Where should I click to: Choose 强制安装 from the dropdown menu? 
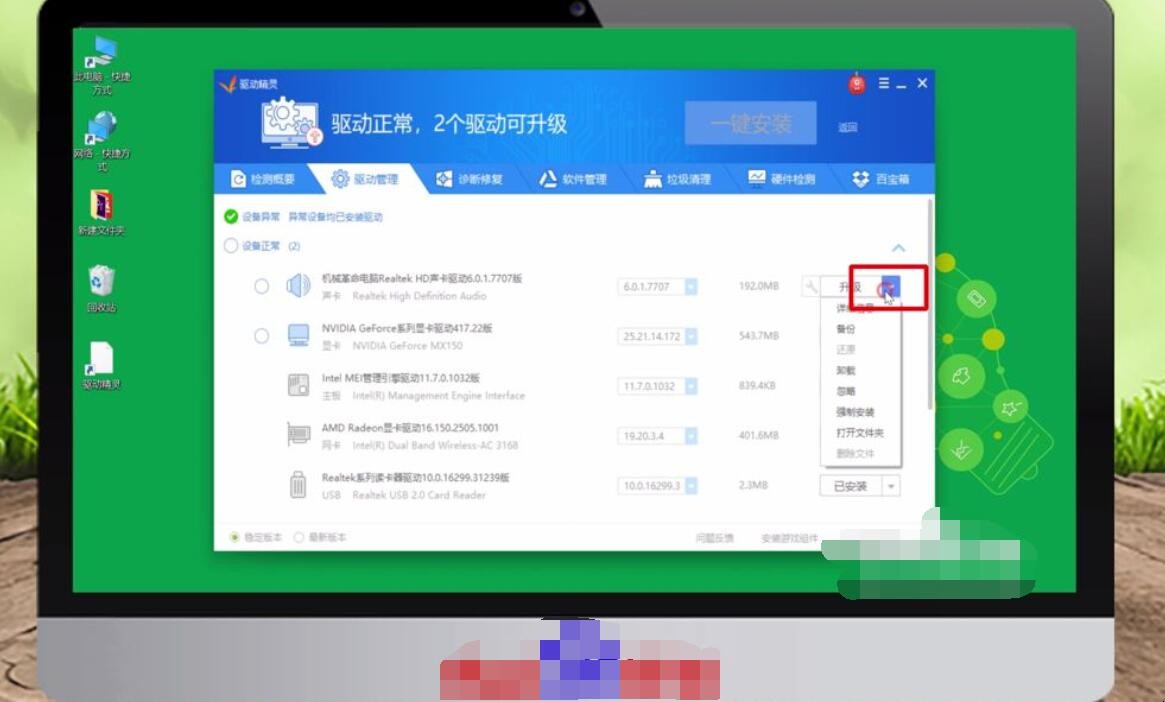(854, 412)
